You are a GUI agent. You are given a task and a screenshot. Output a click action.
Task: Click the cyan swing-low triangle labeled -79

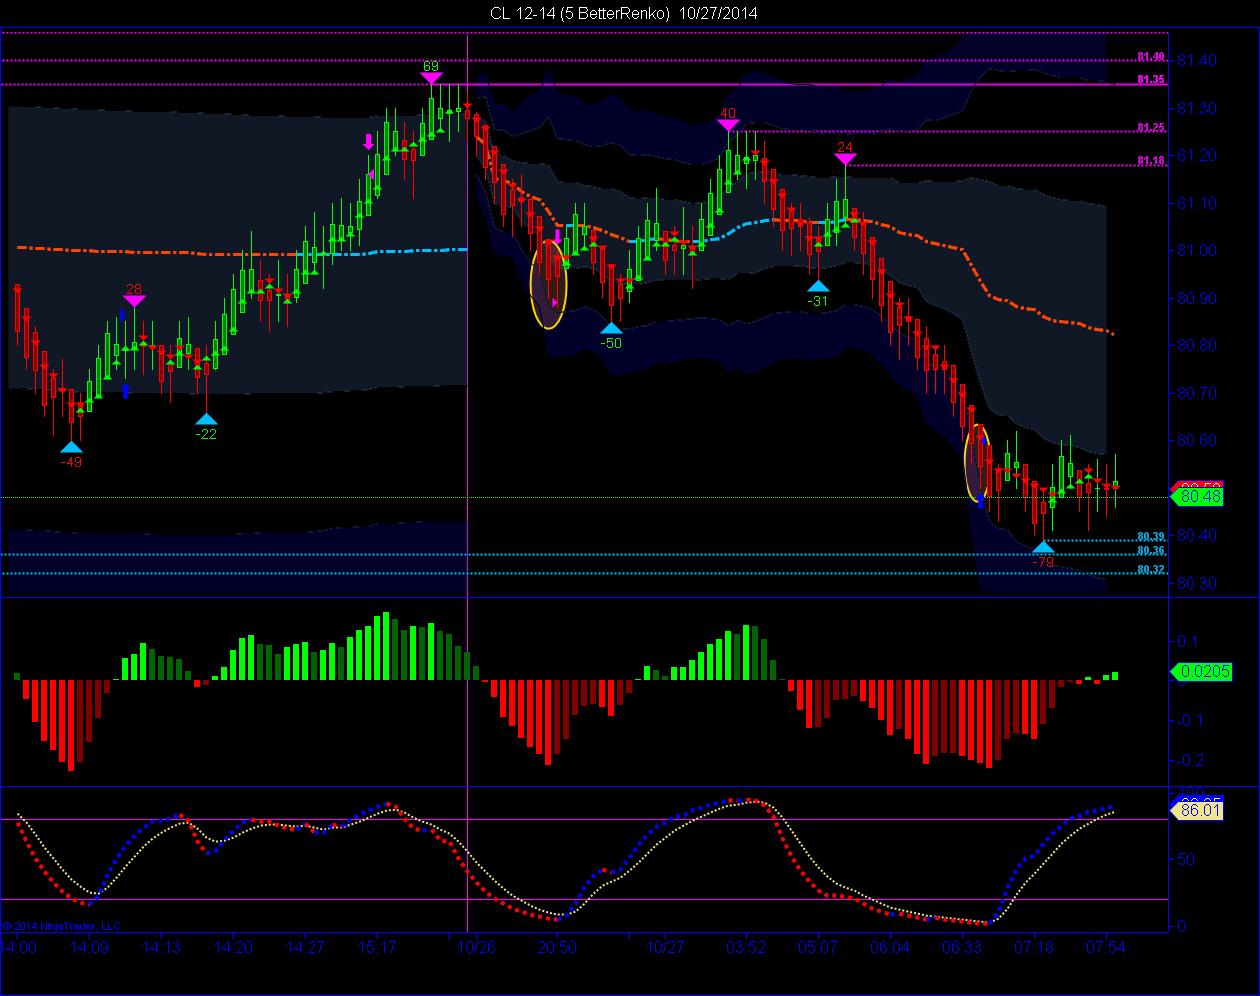(x=1043, y=547)
